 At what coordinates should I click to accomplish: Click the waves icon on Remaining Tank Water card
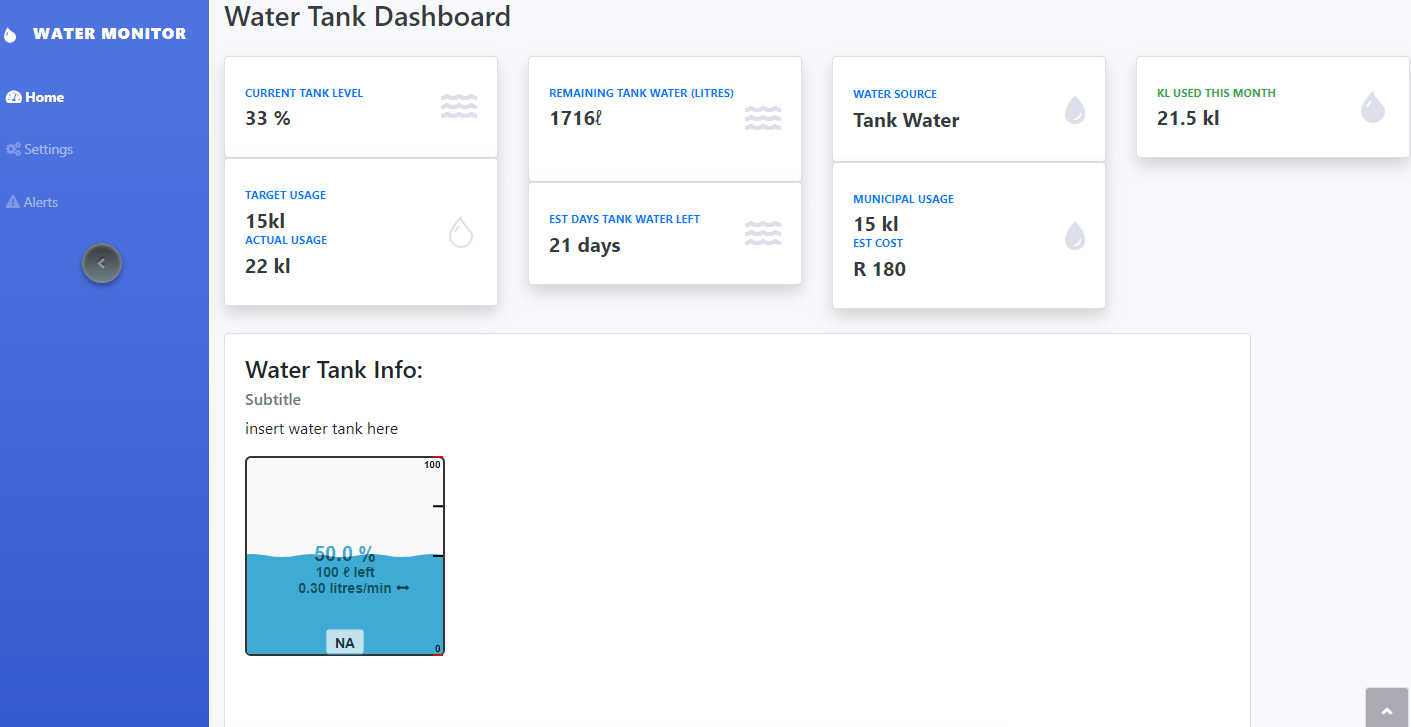tap(763, 117)
